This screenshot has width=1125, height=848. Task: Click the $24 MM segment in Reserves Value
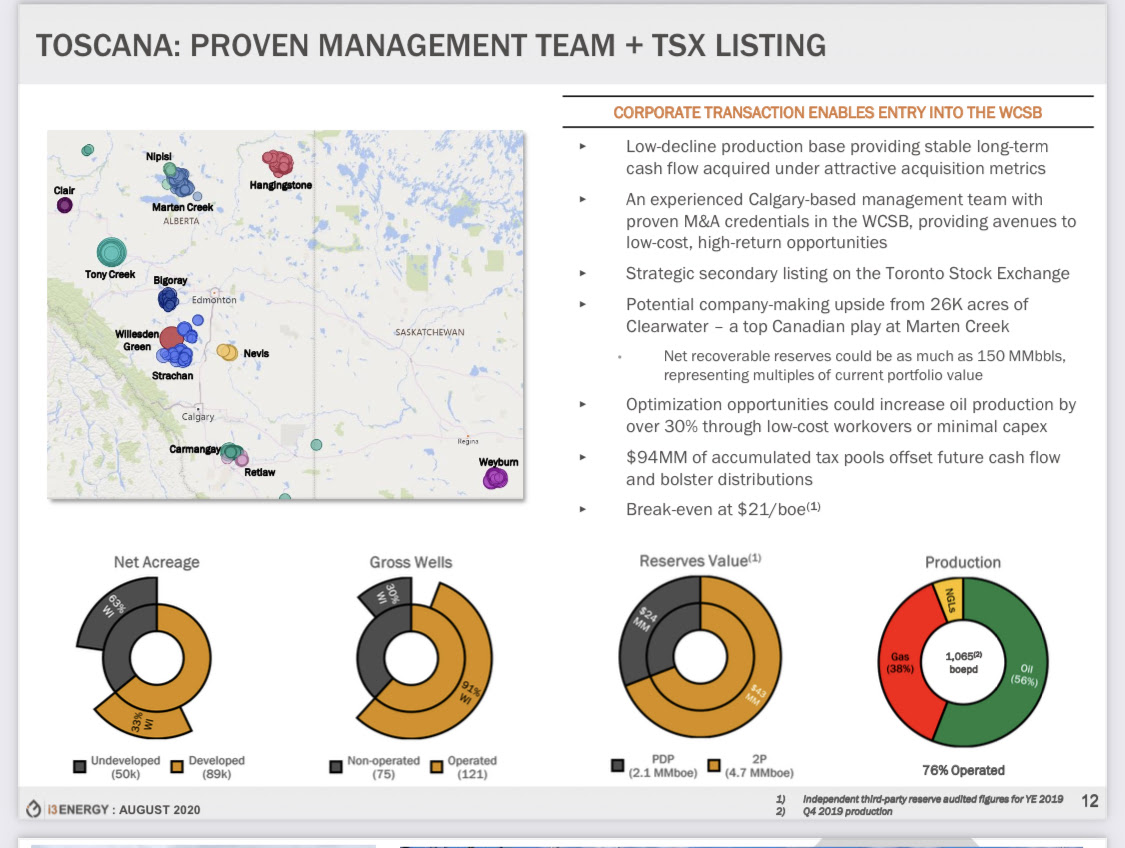tap(644, 618)
